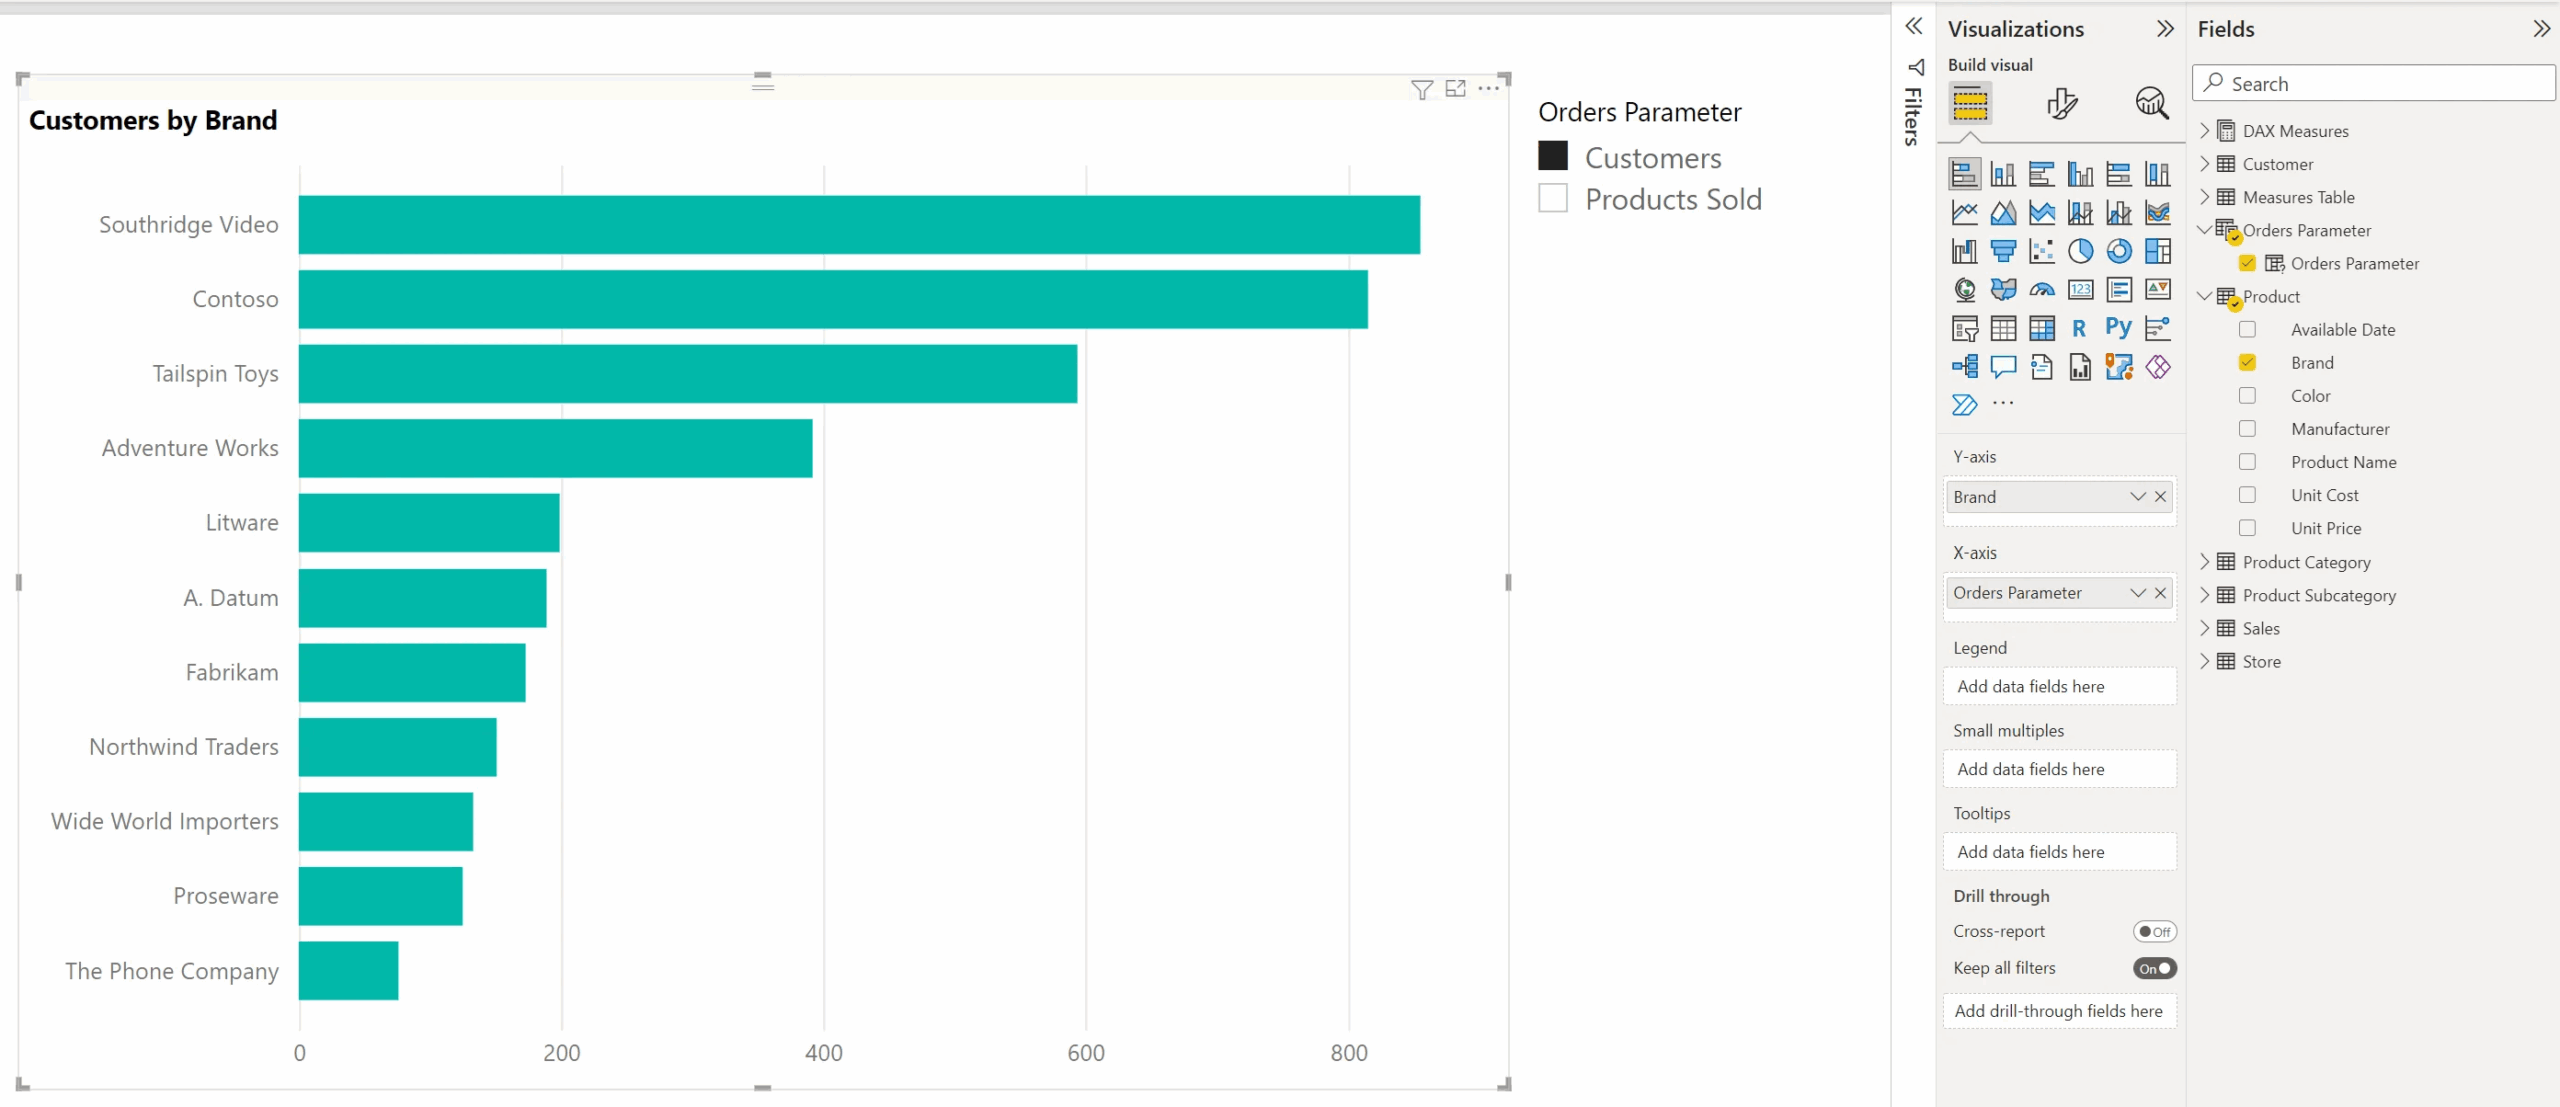Open more options on the chart header
This screenshot has height=1107, width=2560.
[x=1489, y=89]
